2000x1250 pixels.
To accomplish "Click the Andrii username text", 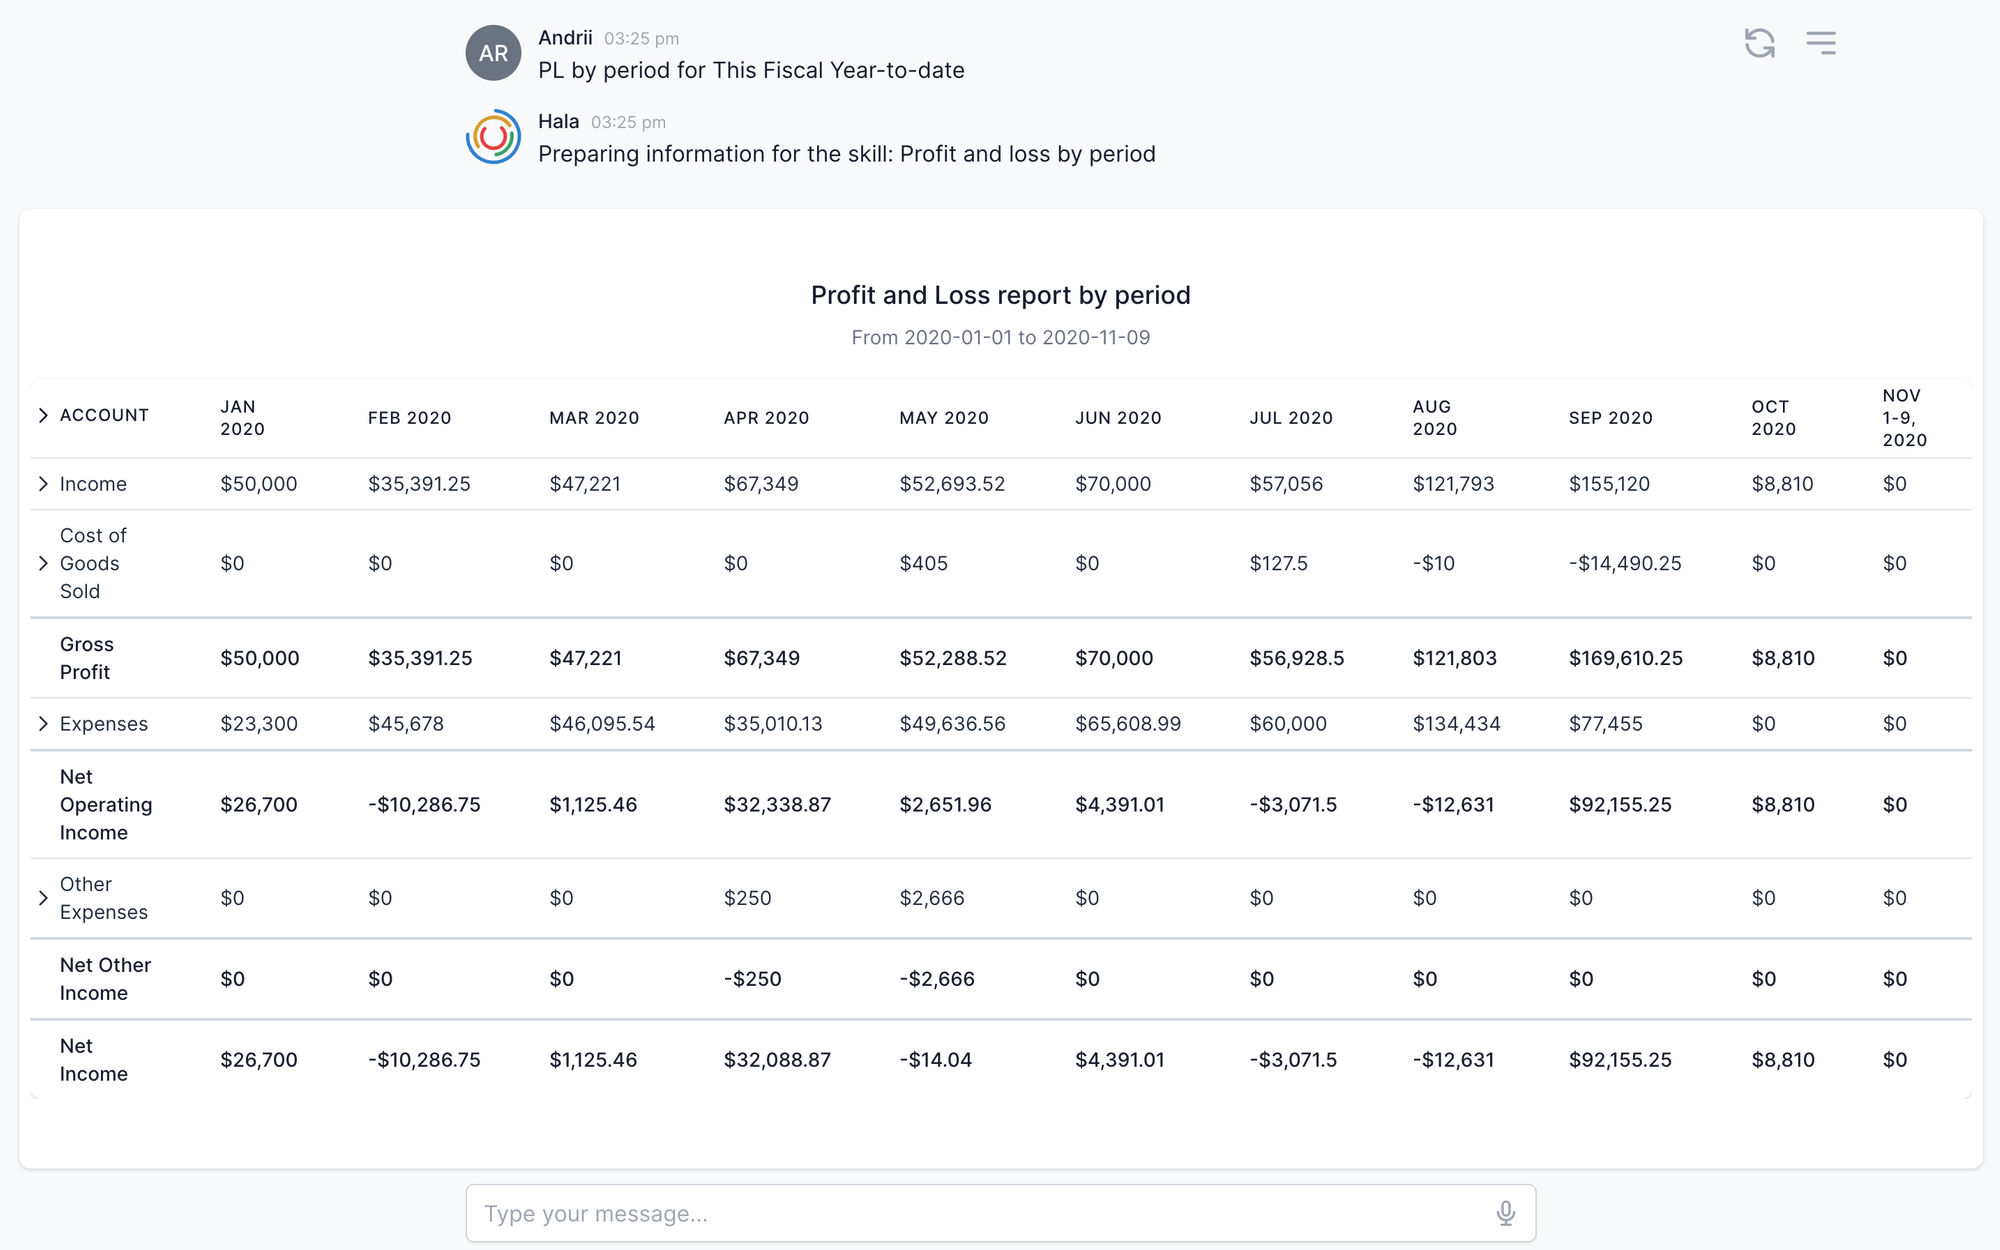I will pos(565,38).
